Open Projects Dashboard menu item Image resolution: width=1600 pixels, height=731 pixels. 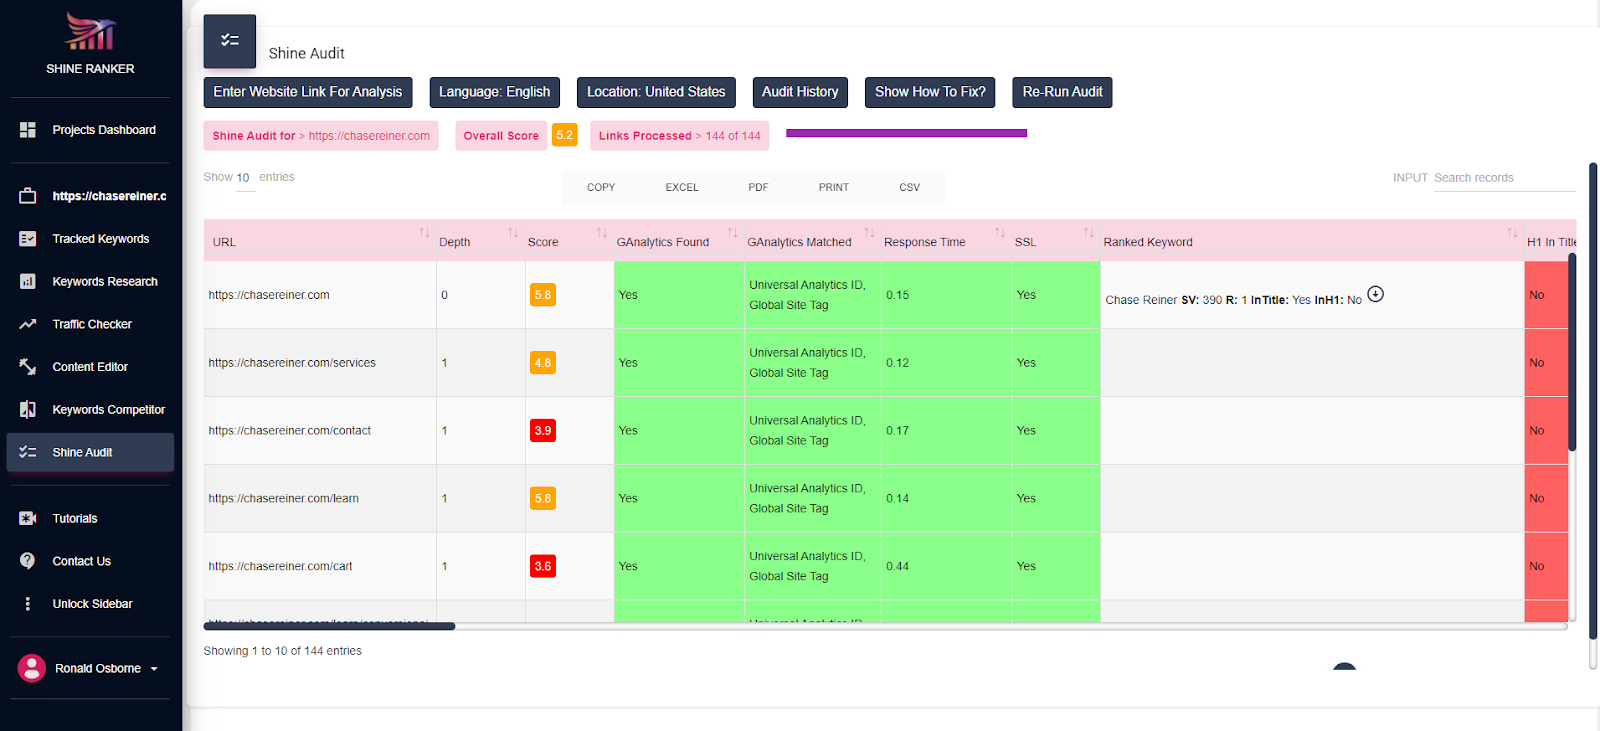[x=104, y=130]
